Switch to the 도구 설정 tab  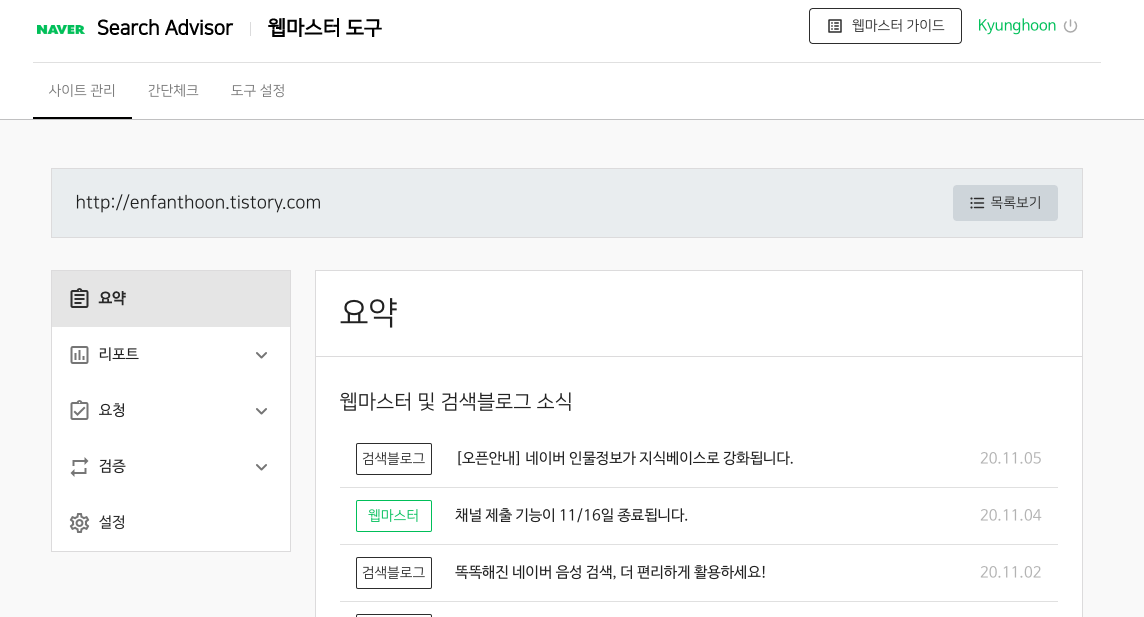(258, 90)
